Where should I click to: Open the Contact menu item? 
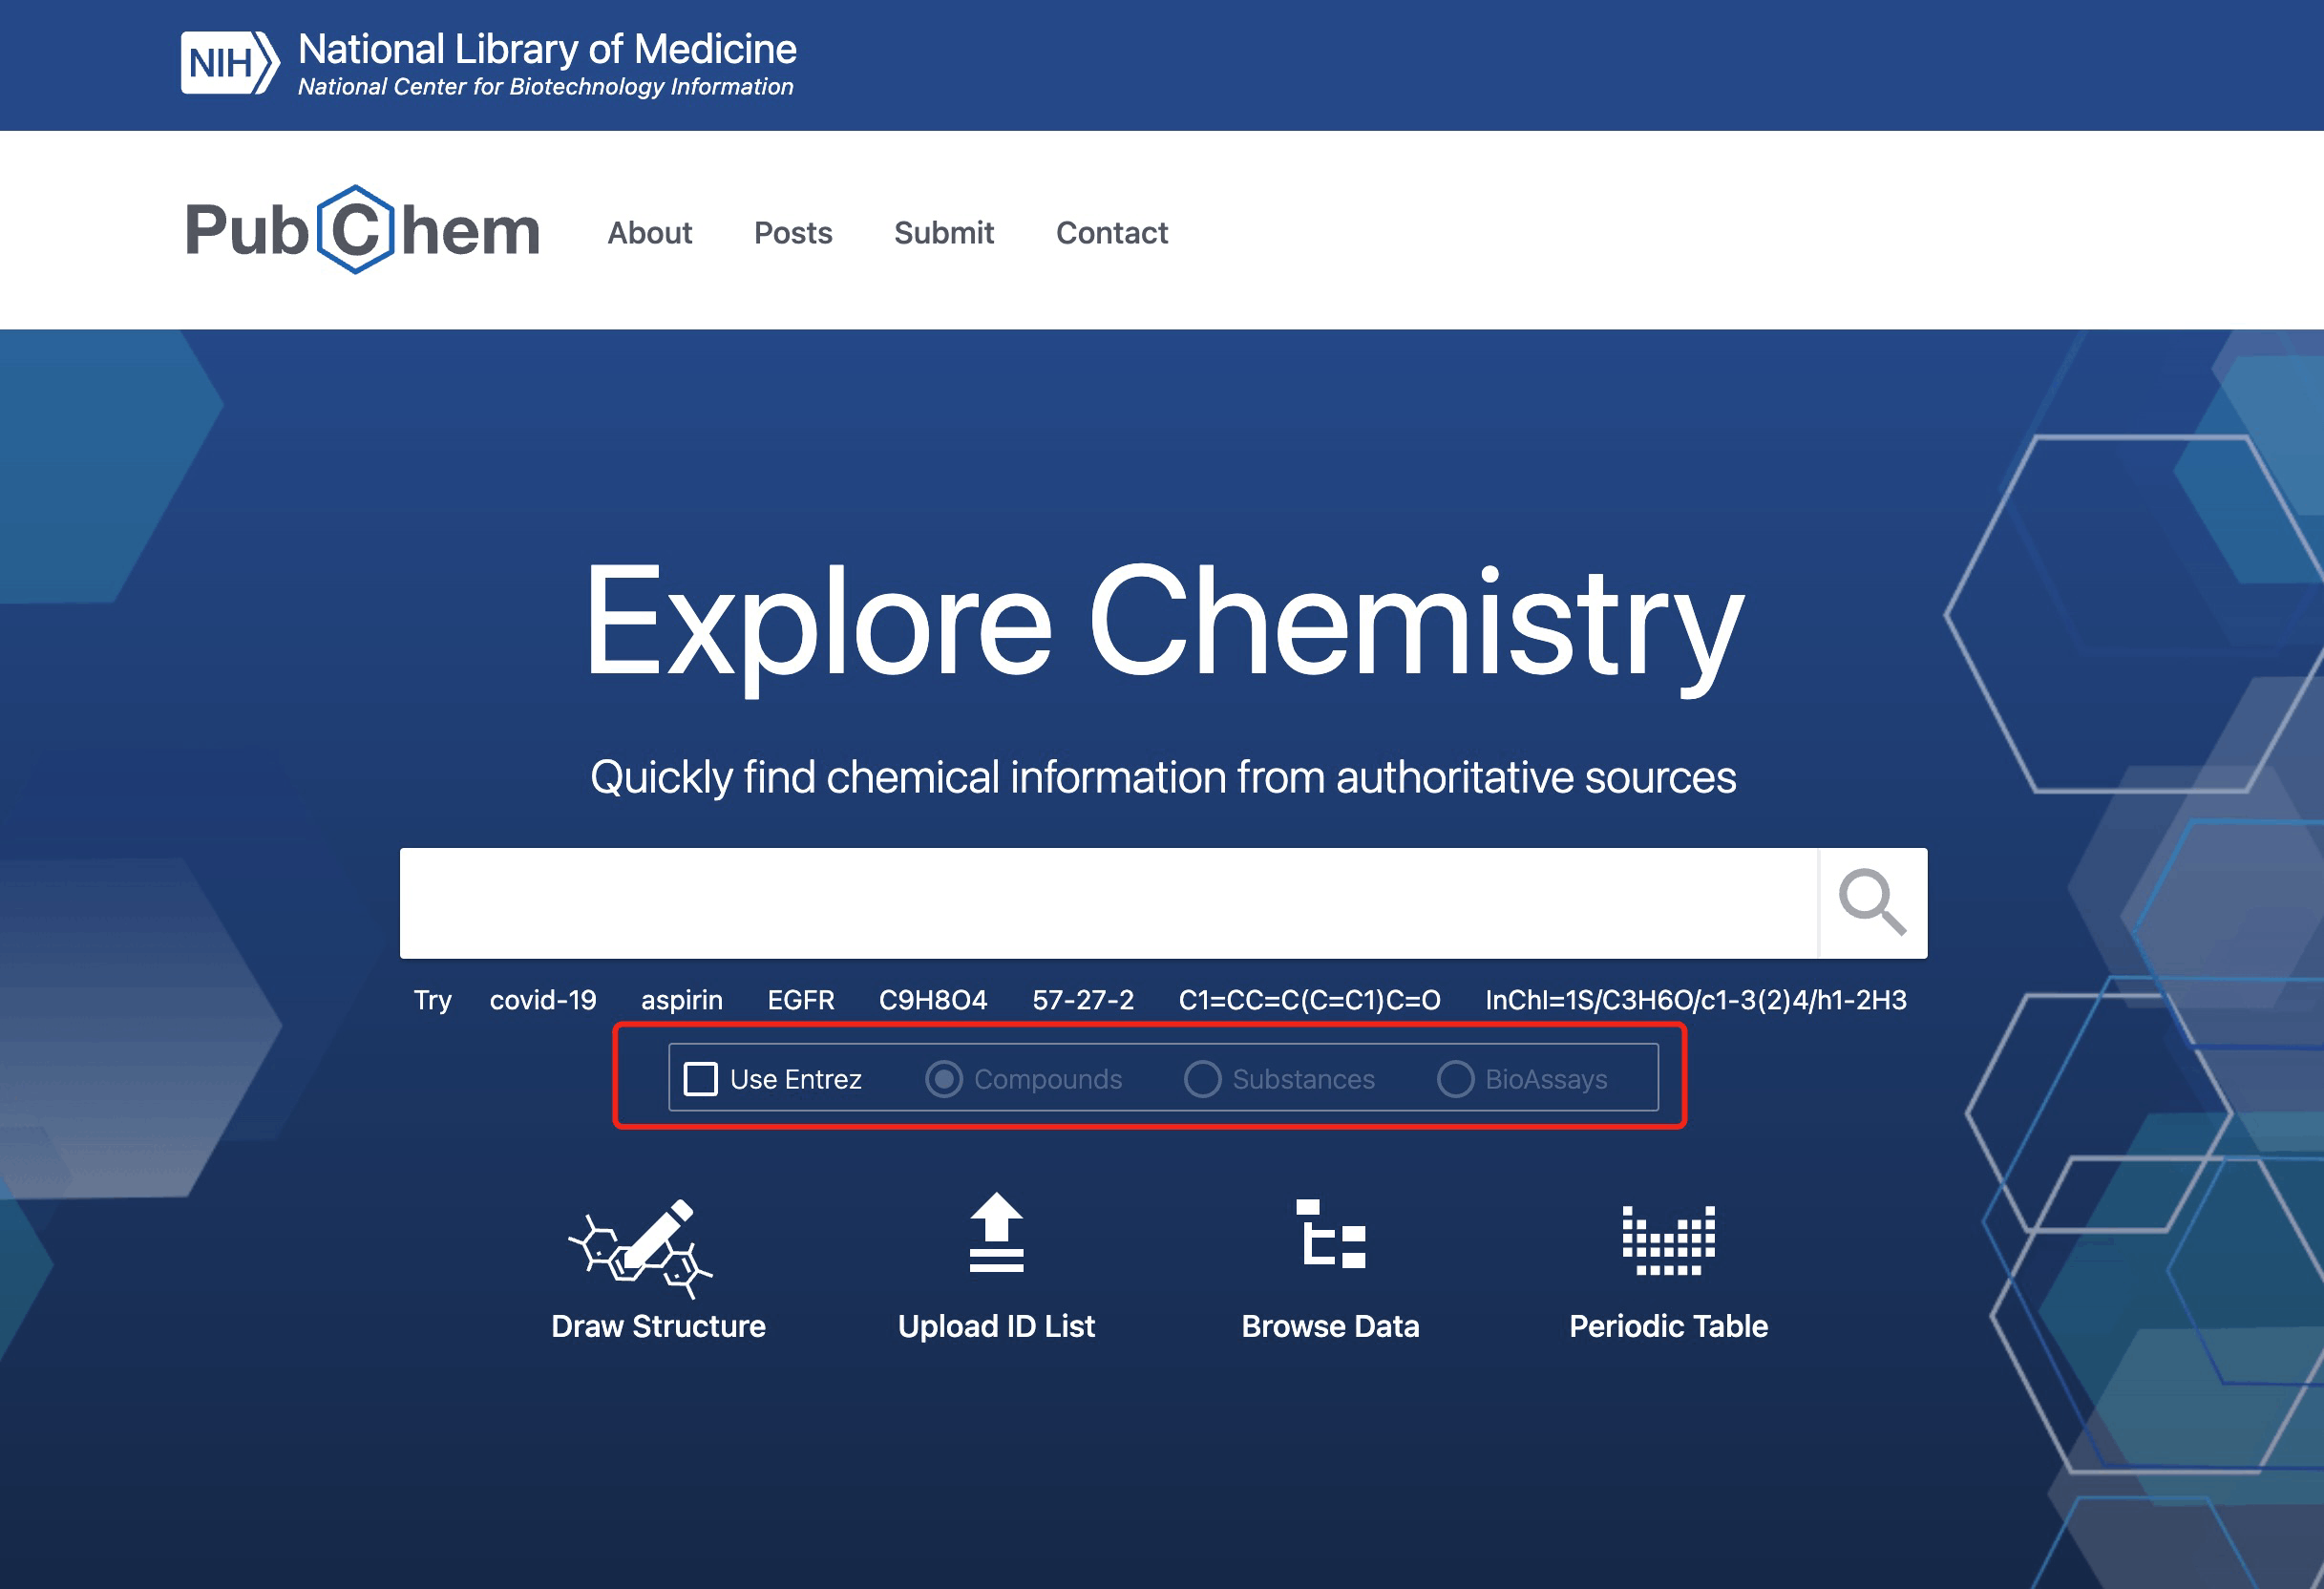[x=1111, y=233]
